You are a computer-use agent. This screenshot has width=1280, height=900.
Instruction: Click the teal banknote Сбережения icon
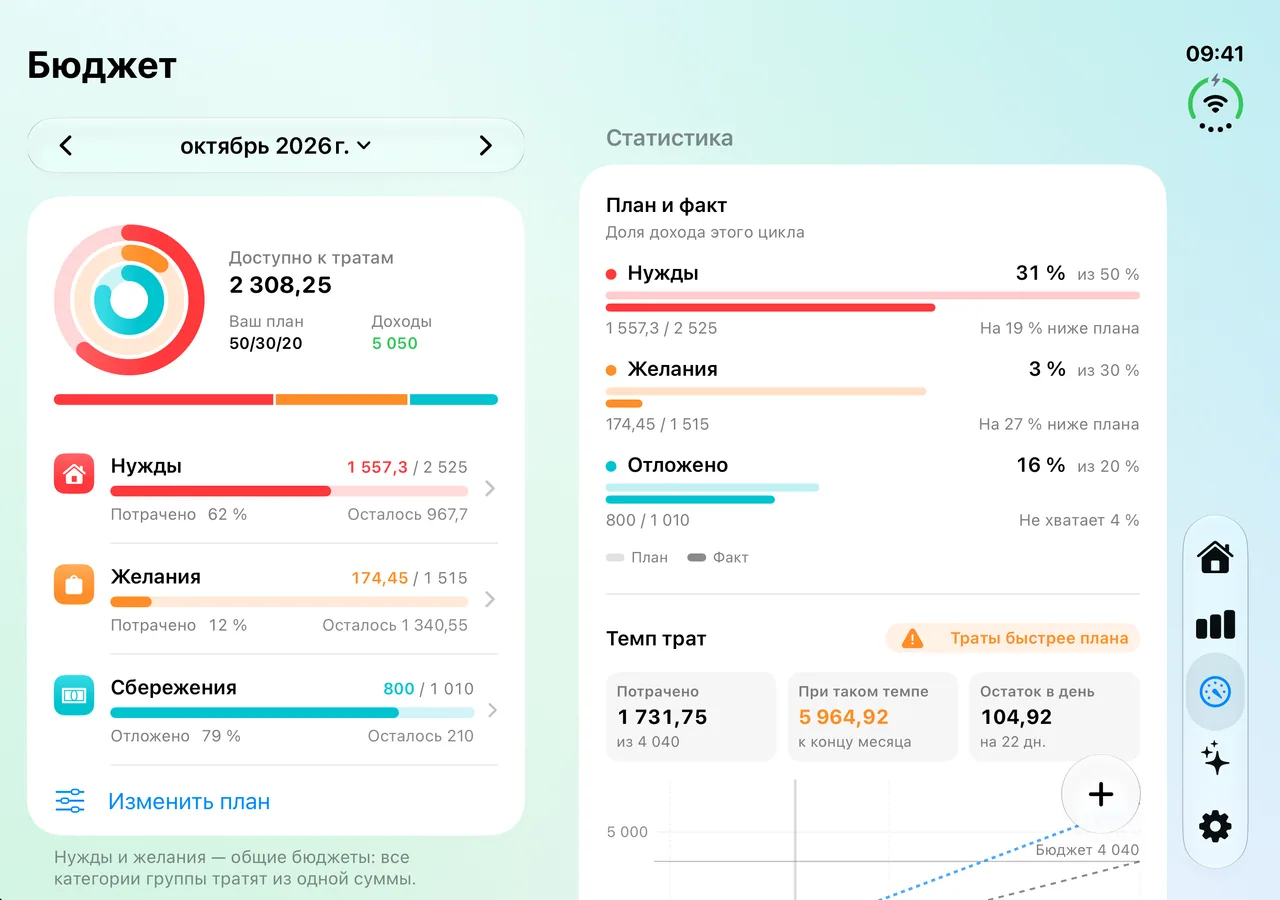coord(74,695)
